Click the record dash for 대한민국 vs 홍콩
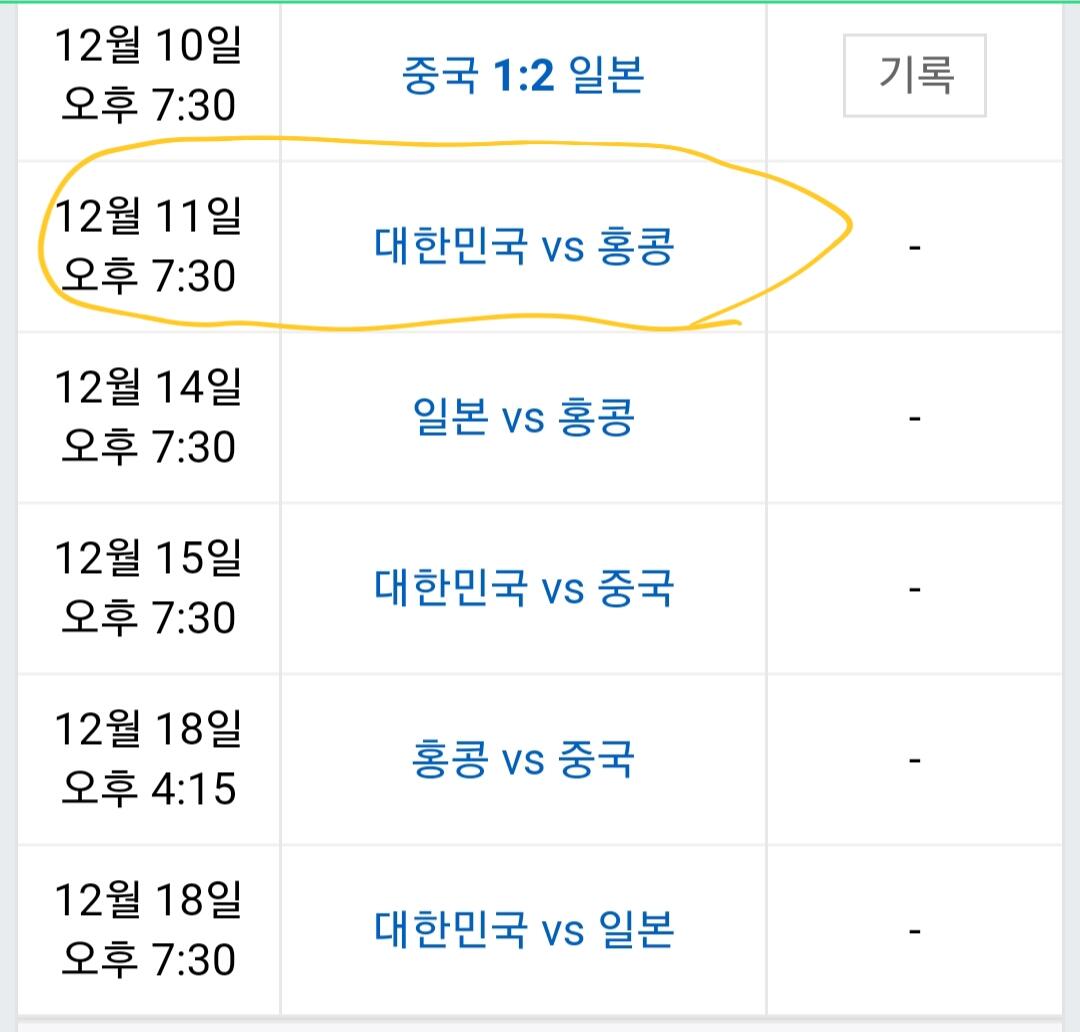The width and height of the screenshot is (1080, 1032). coord(914,246)
